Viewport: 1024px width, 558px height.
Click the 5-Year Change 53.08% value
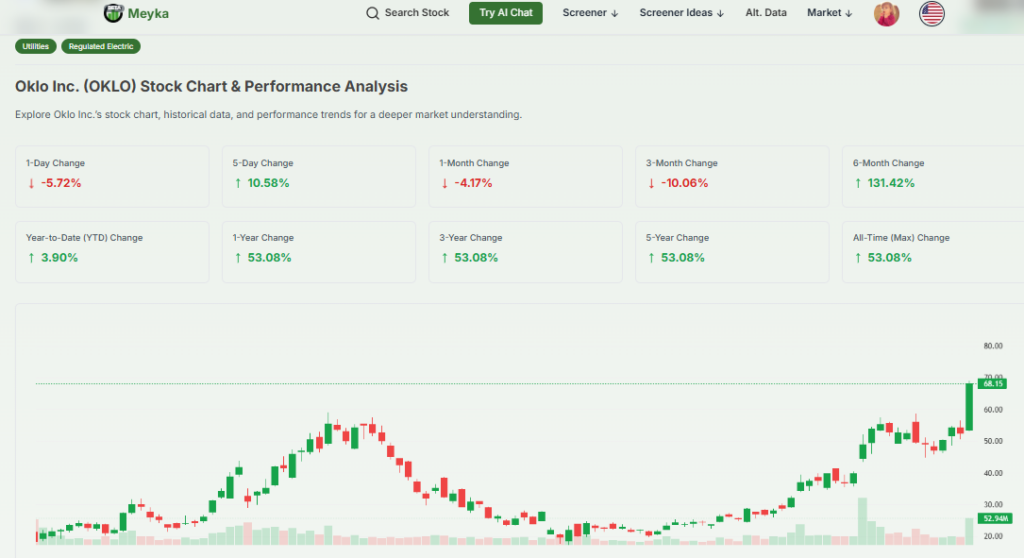[683, 258]
